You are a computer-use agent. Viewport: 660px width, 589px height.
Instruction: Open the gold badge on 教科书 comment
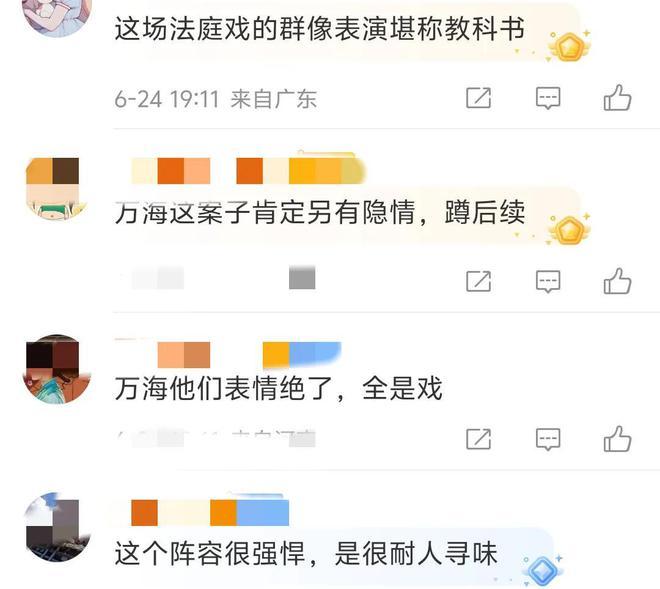[x=570, y=46]
